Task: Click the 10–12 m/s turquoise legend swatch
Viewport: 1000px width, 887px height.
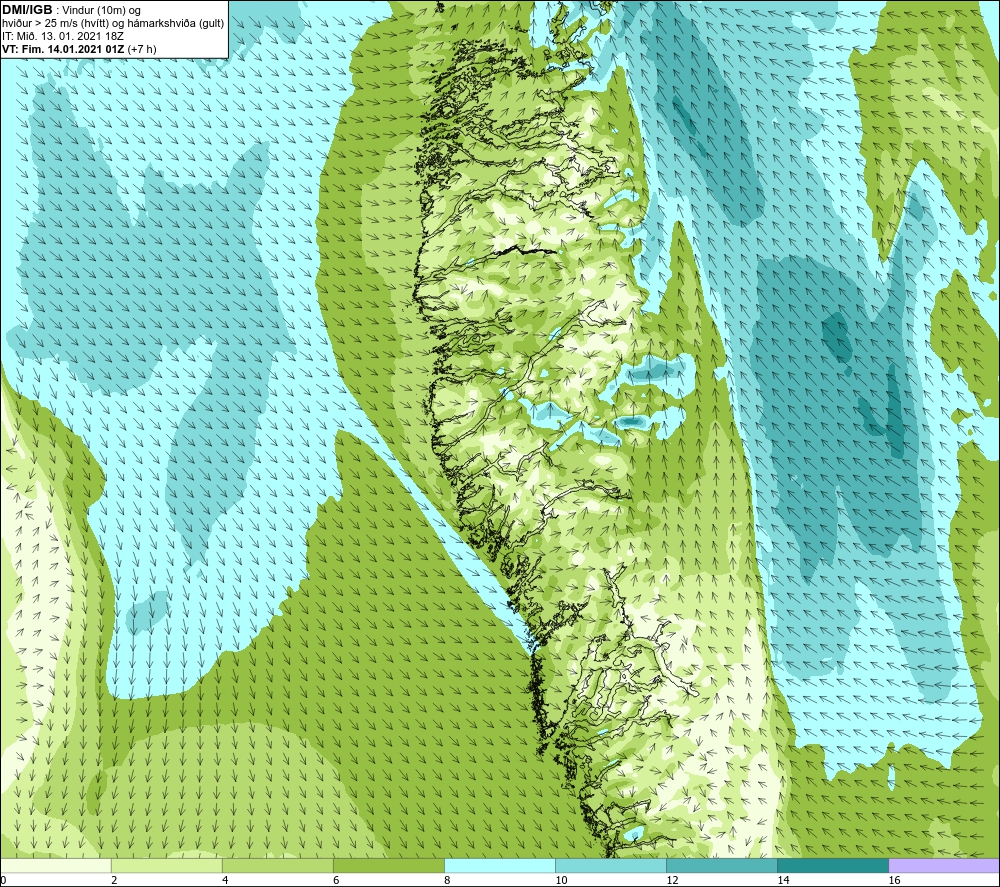Action: (611, 866)
